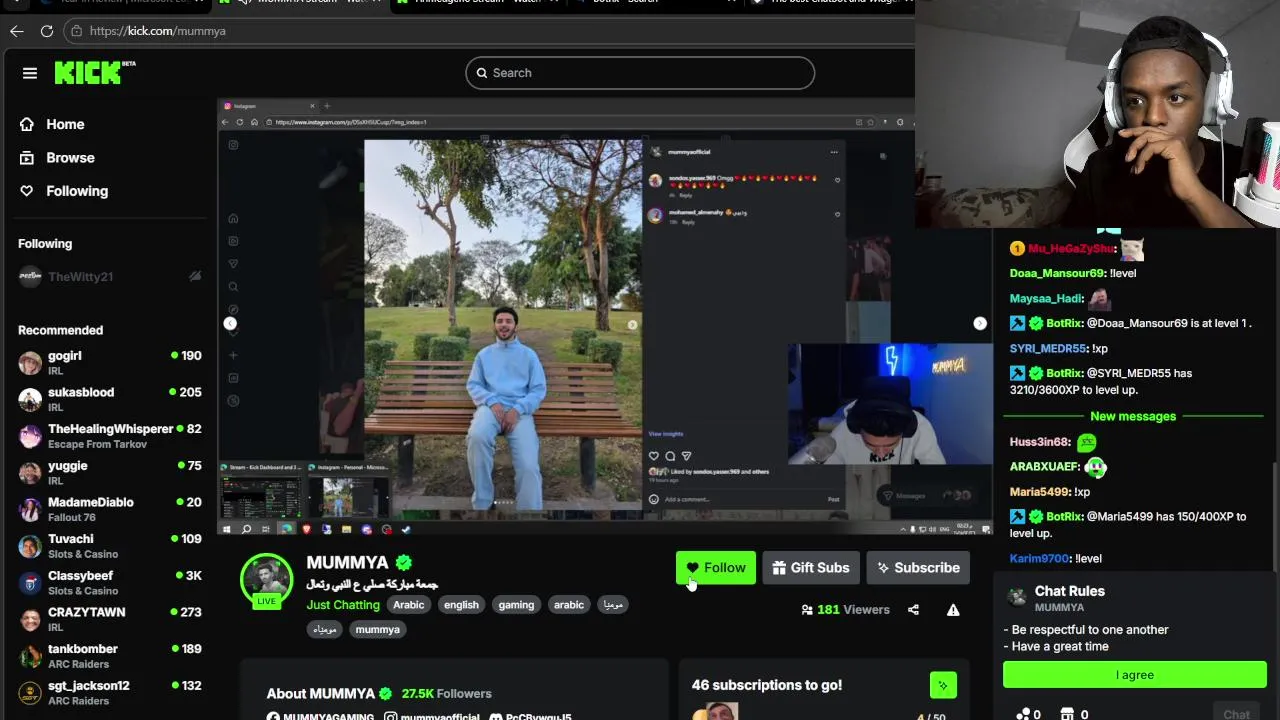Open tankbomber recommended channel
The width and height of the screenshot is (1280, 720).
point(110,656)
